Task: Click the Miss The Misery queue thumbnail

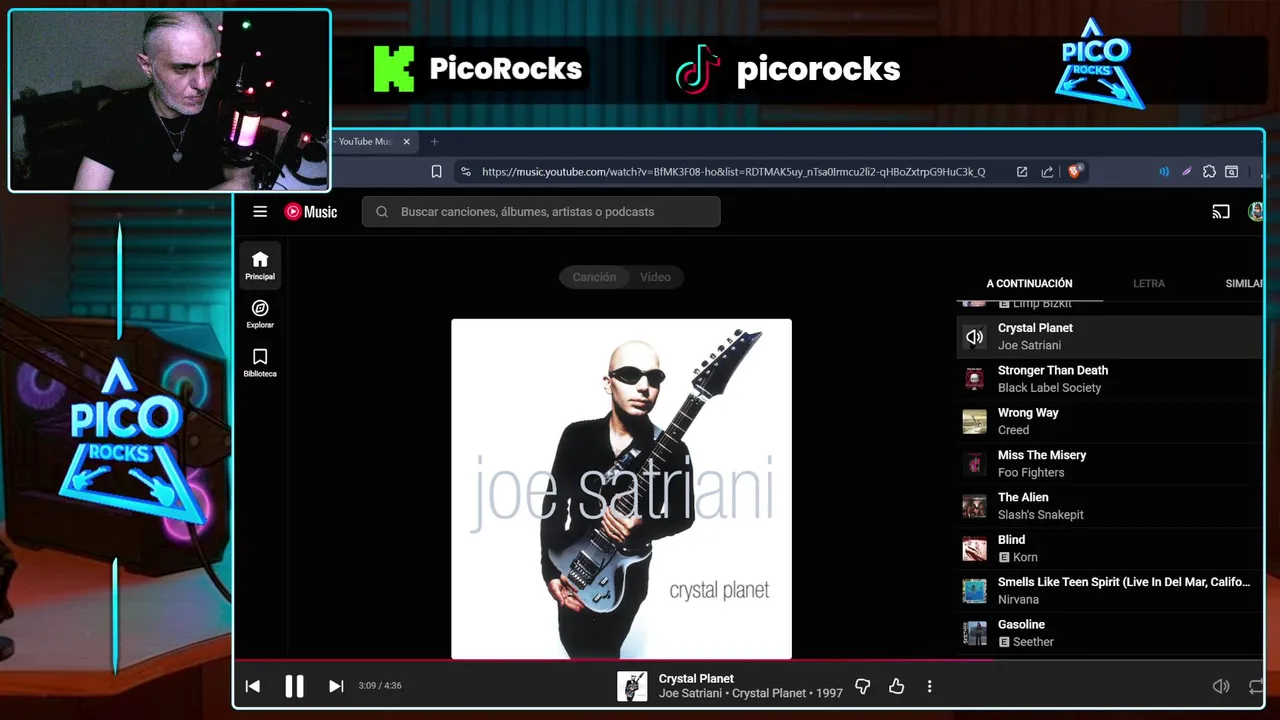Action: coord(974,464)
